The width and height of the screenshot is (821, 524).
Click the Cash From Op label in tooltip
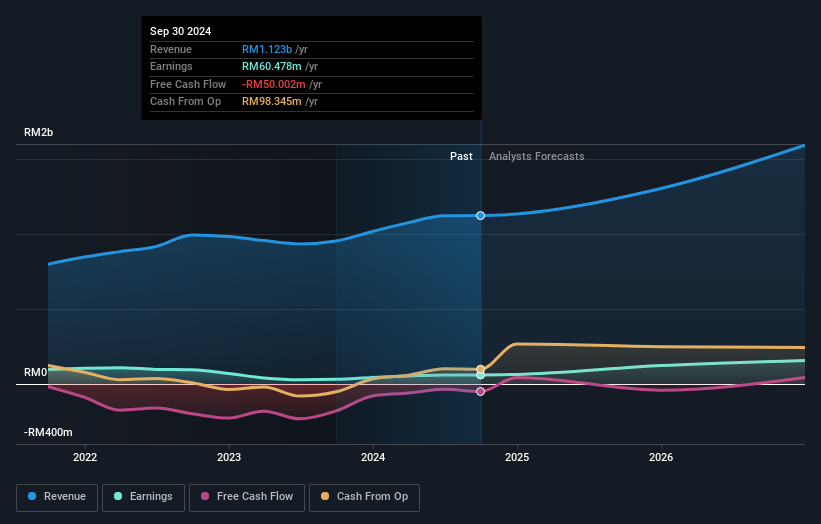pyautogui.click(x=185, y=102)
